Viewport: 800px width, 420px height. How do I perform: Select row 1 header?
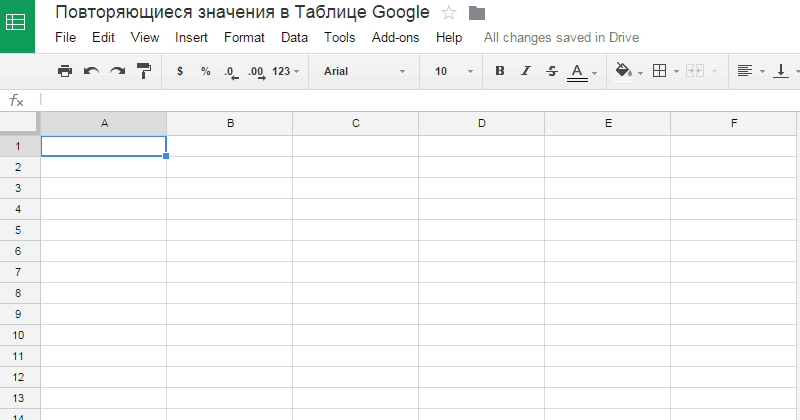(20, 146)
